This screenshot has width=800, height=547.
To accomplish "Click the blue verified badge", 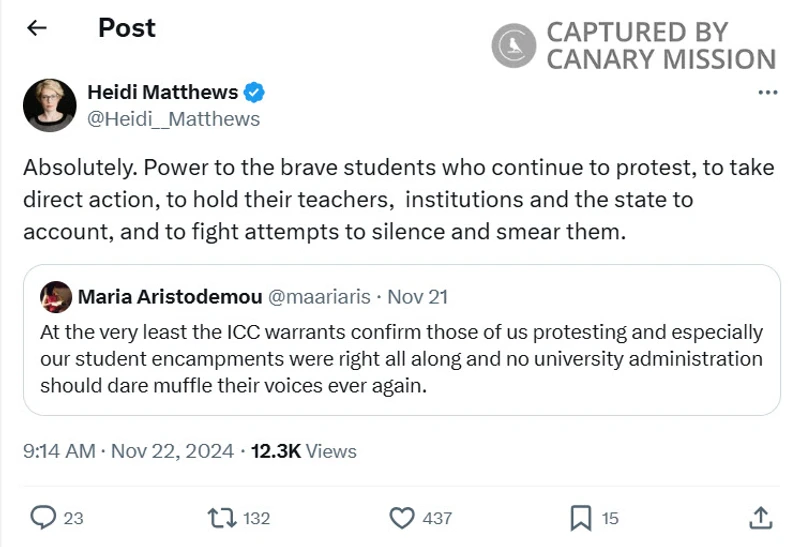I will (x=255, y=93).
